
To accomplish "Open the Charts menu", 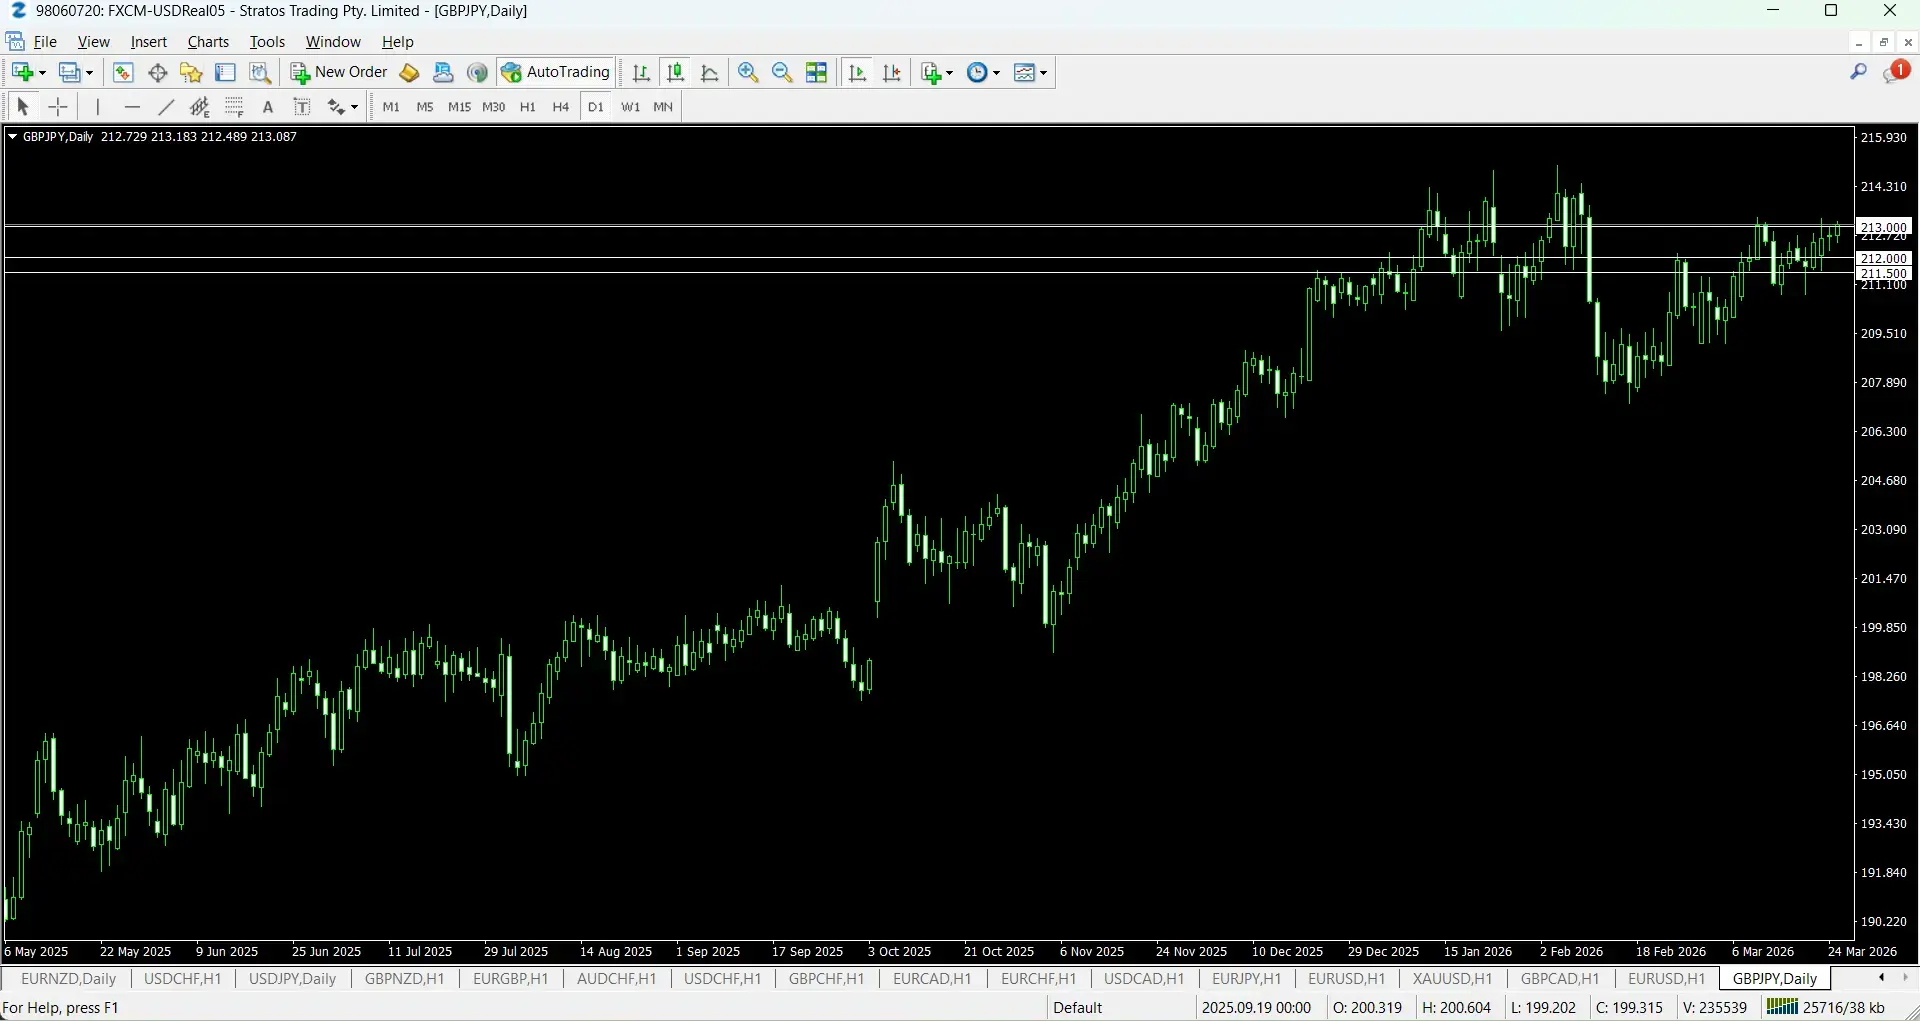I will point(208,42).
